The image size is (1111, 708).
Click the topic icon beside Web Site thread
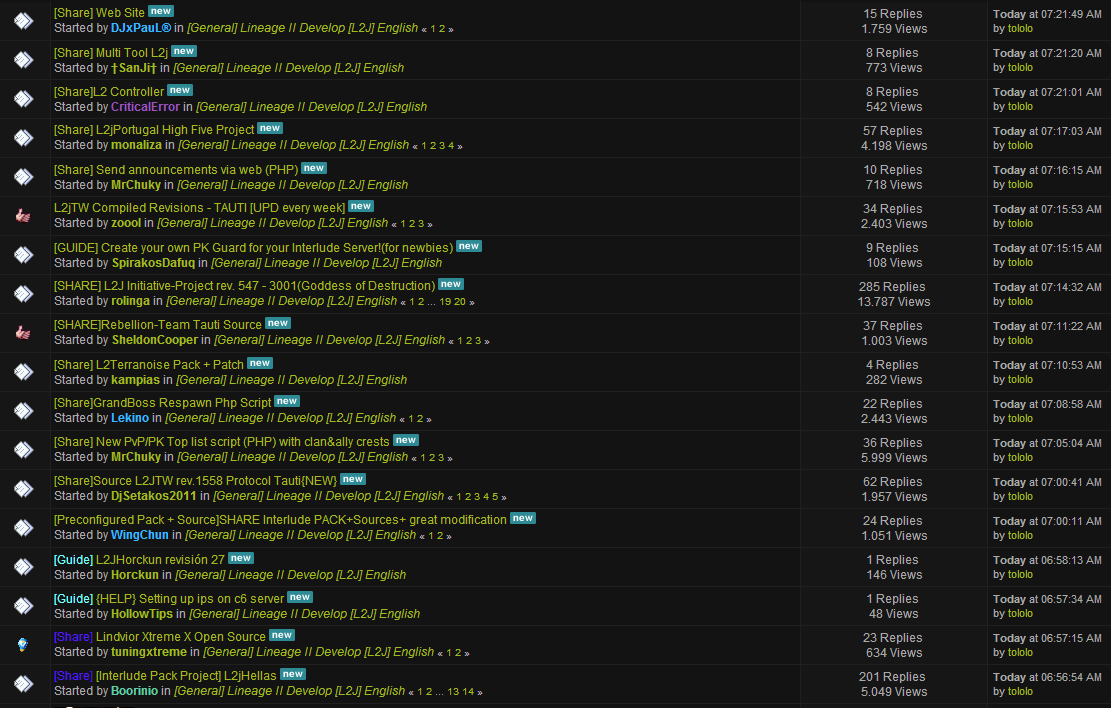22,21
